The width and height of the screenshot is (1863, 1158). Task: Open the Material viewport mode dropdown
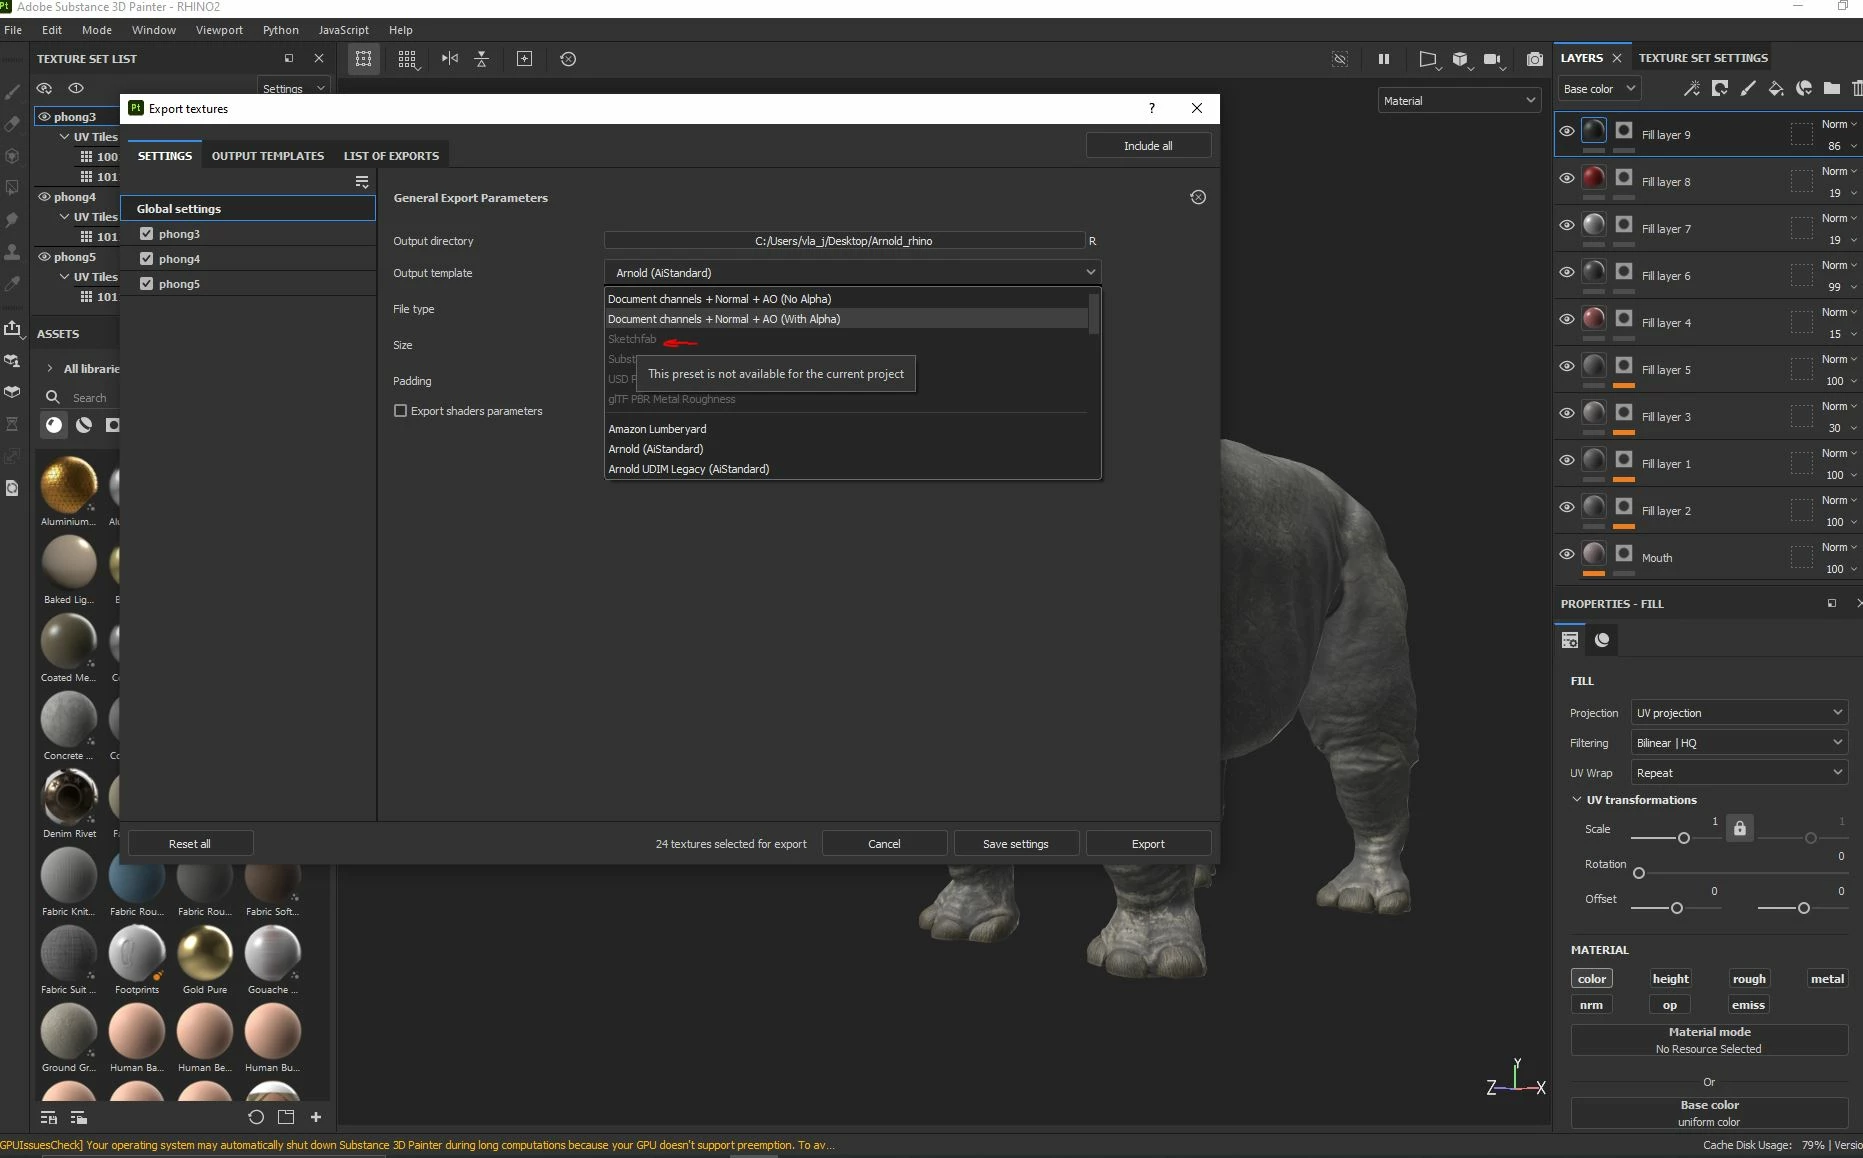point(1459,100)
